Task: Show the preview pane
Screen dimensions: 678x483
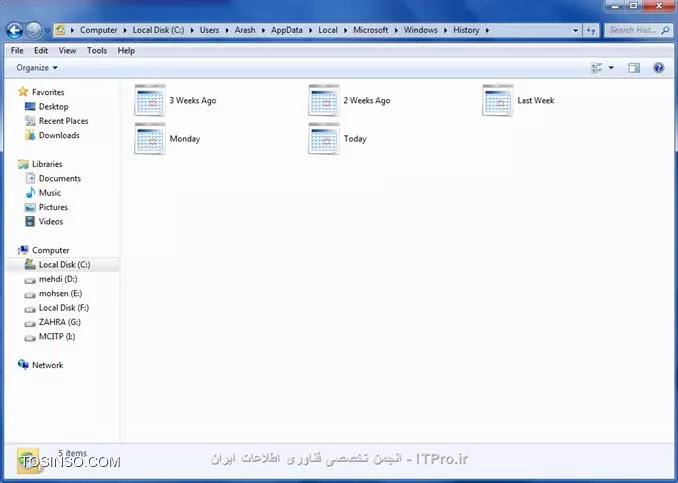Action: coord(634,68)
